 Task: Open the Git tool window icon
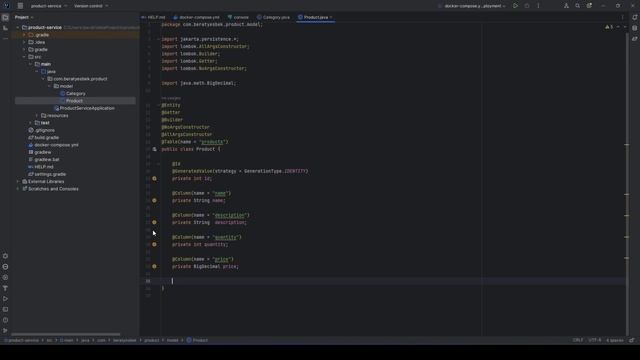point(5,331)
